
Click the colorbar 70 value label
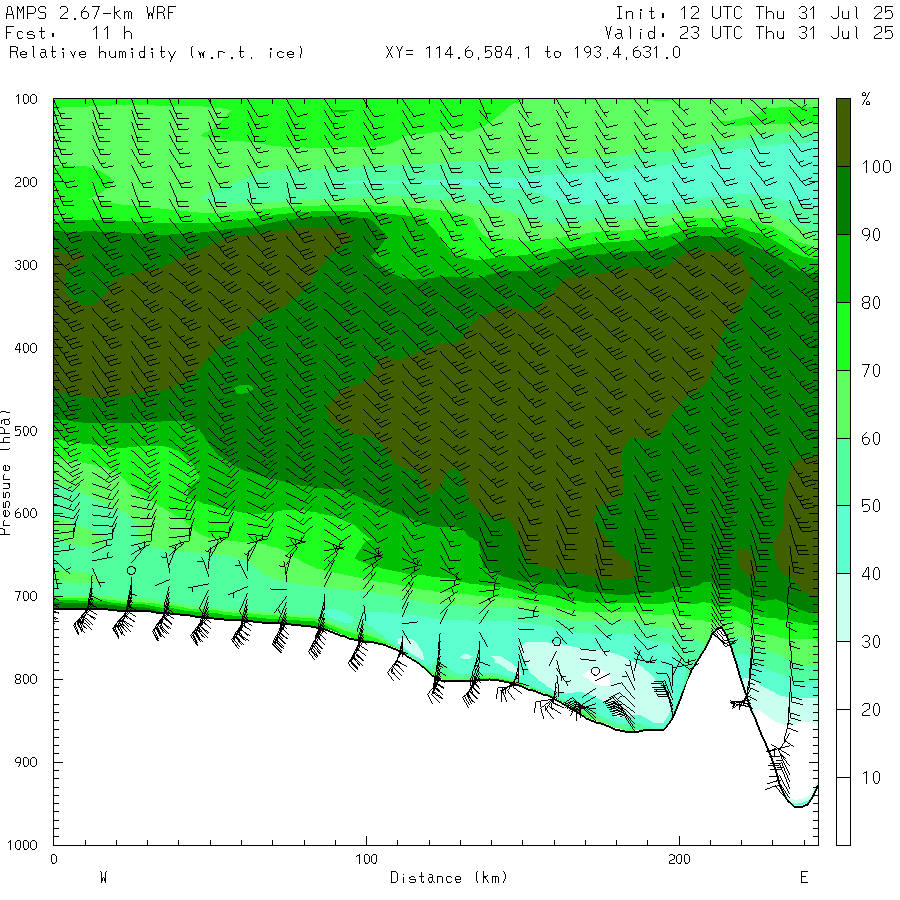[x=871, y=371]
